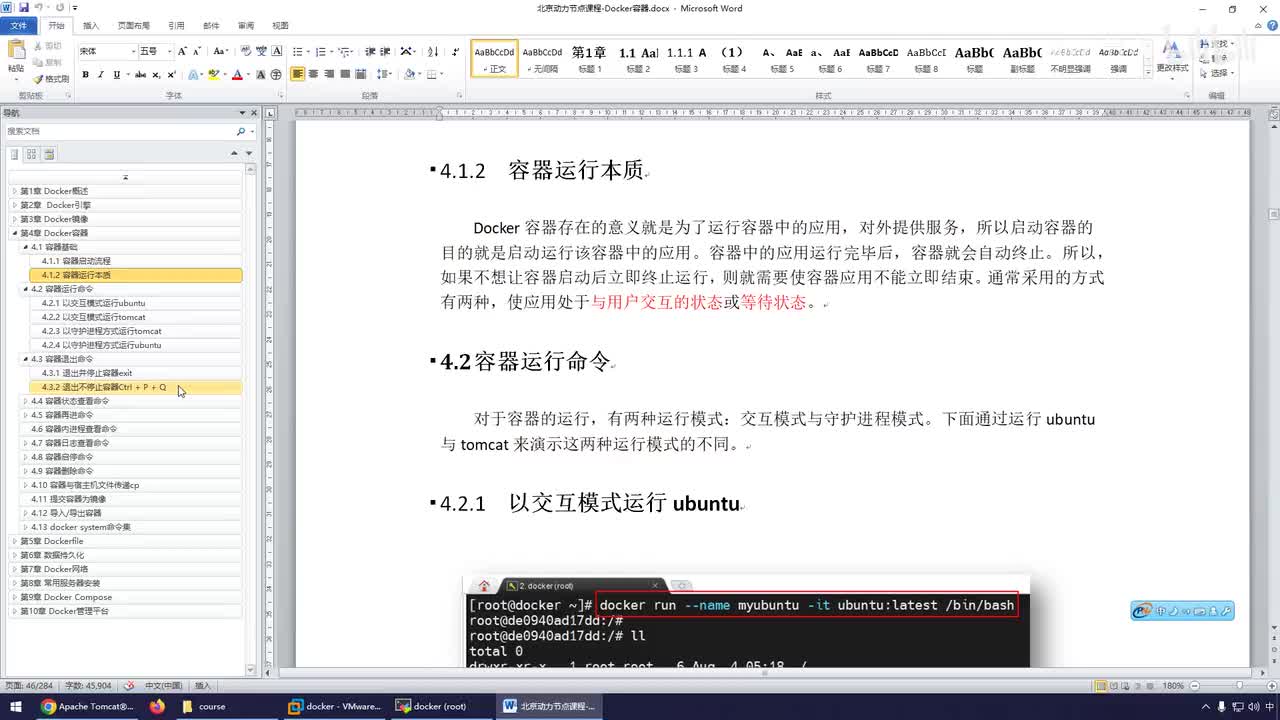This screenshot has width=1280, height=720.
Task: Increase font size with grow font icon
Action: pyautogui.click(x=182, y=51)
